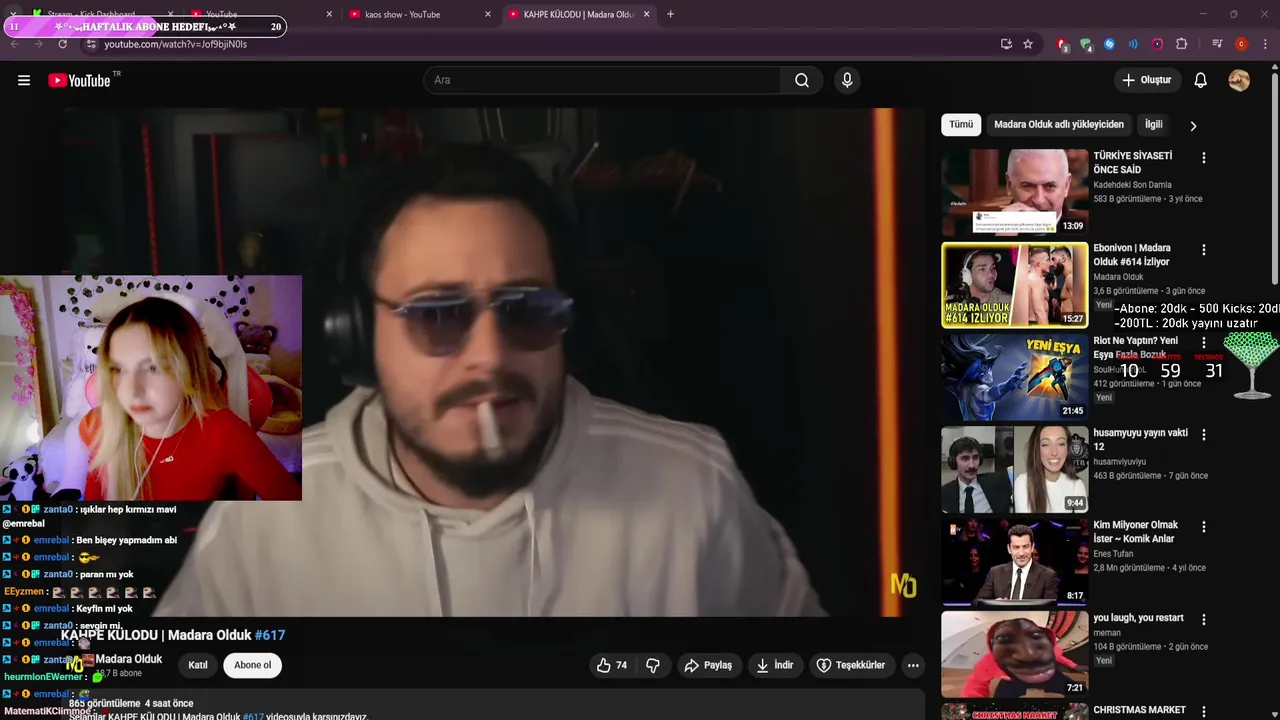Open Madara Olduk #614 İzliyor thumbnail
1280x720 pixels.
(1014, 285)
